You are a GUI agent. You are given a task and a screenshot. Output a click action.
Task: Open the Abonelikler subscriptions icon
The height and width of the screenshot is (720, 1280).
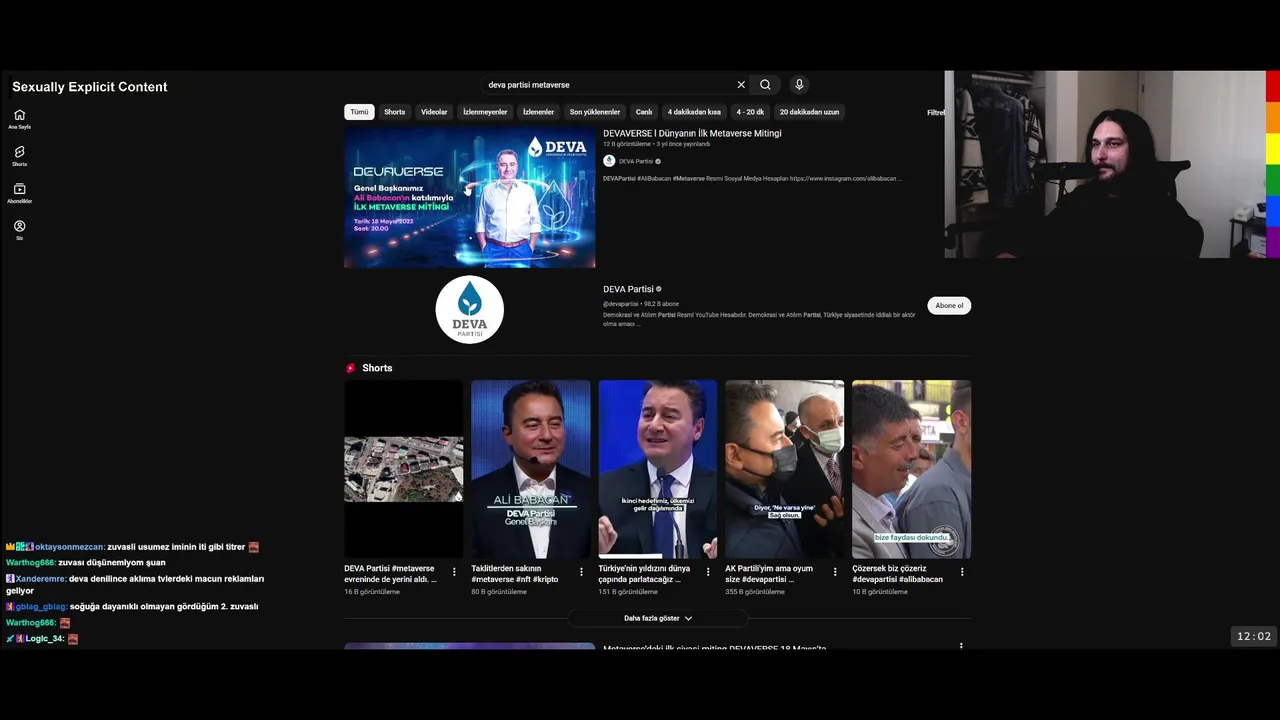(x=19, y=192)
